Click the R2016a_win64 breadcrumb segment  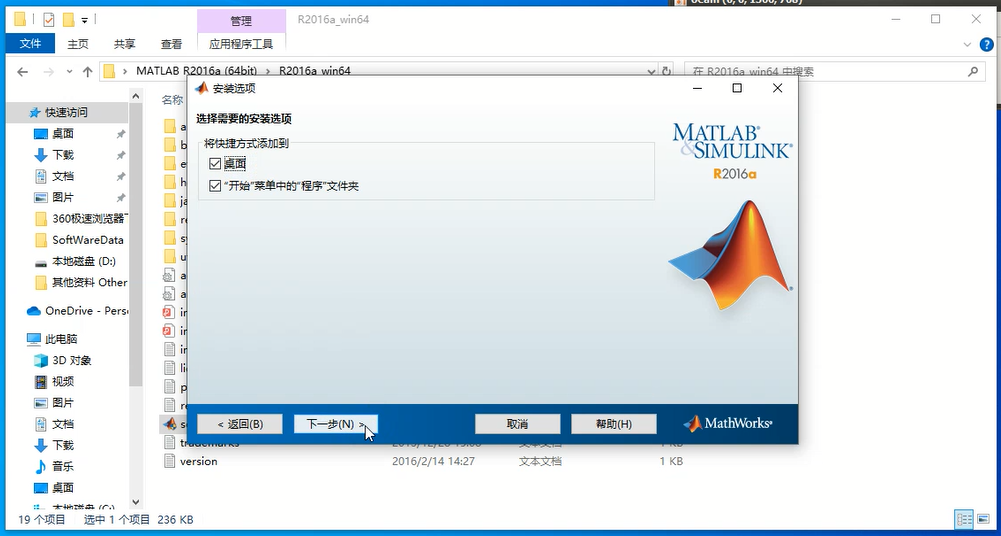point(315,71)
